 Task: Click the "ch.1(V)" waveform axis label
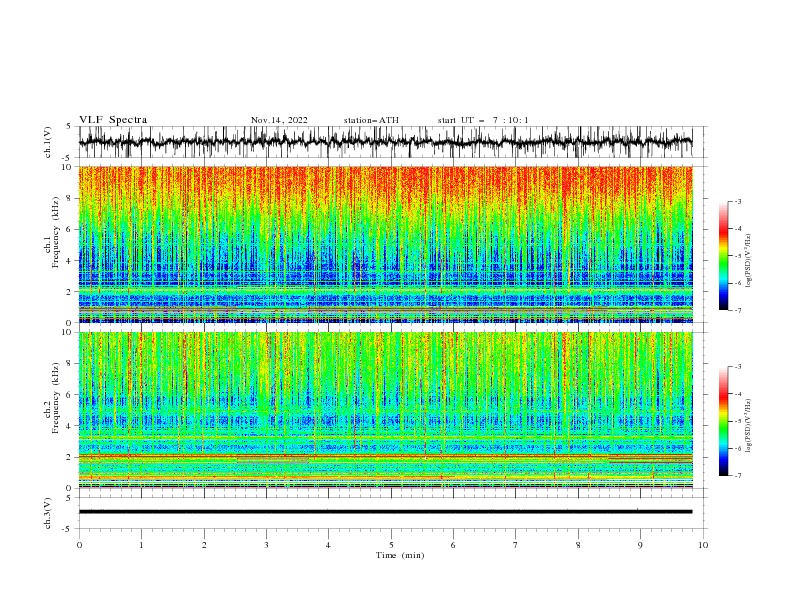48,142
